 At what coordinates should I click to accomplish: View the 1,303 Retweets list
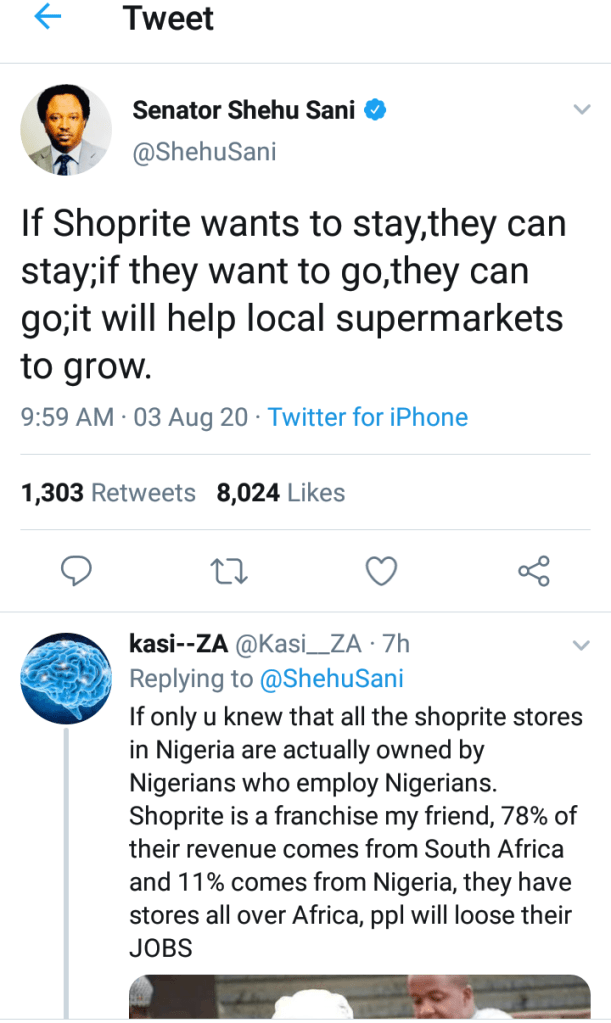108,493
